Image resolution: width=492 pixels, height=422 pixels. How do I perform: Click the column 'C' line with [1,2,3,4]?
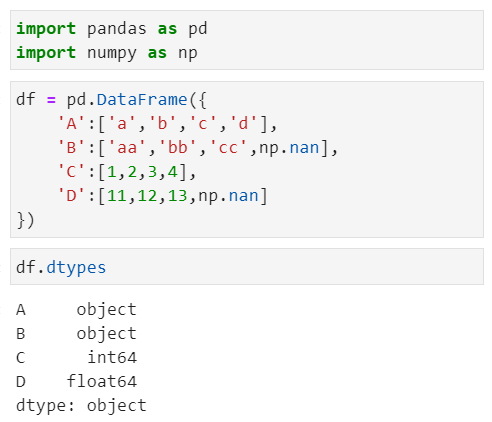(x=127, y=172)
